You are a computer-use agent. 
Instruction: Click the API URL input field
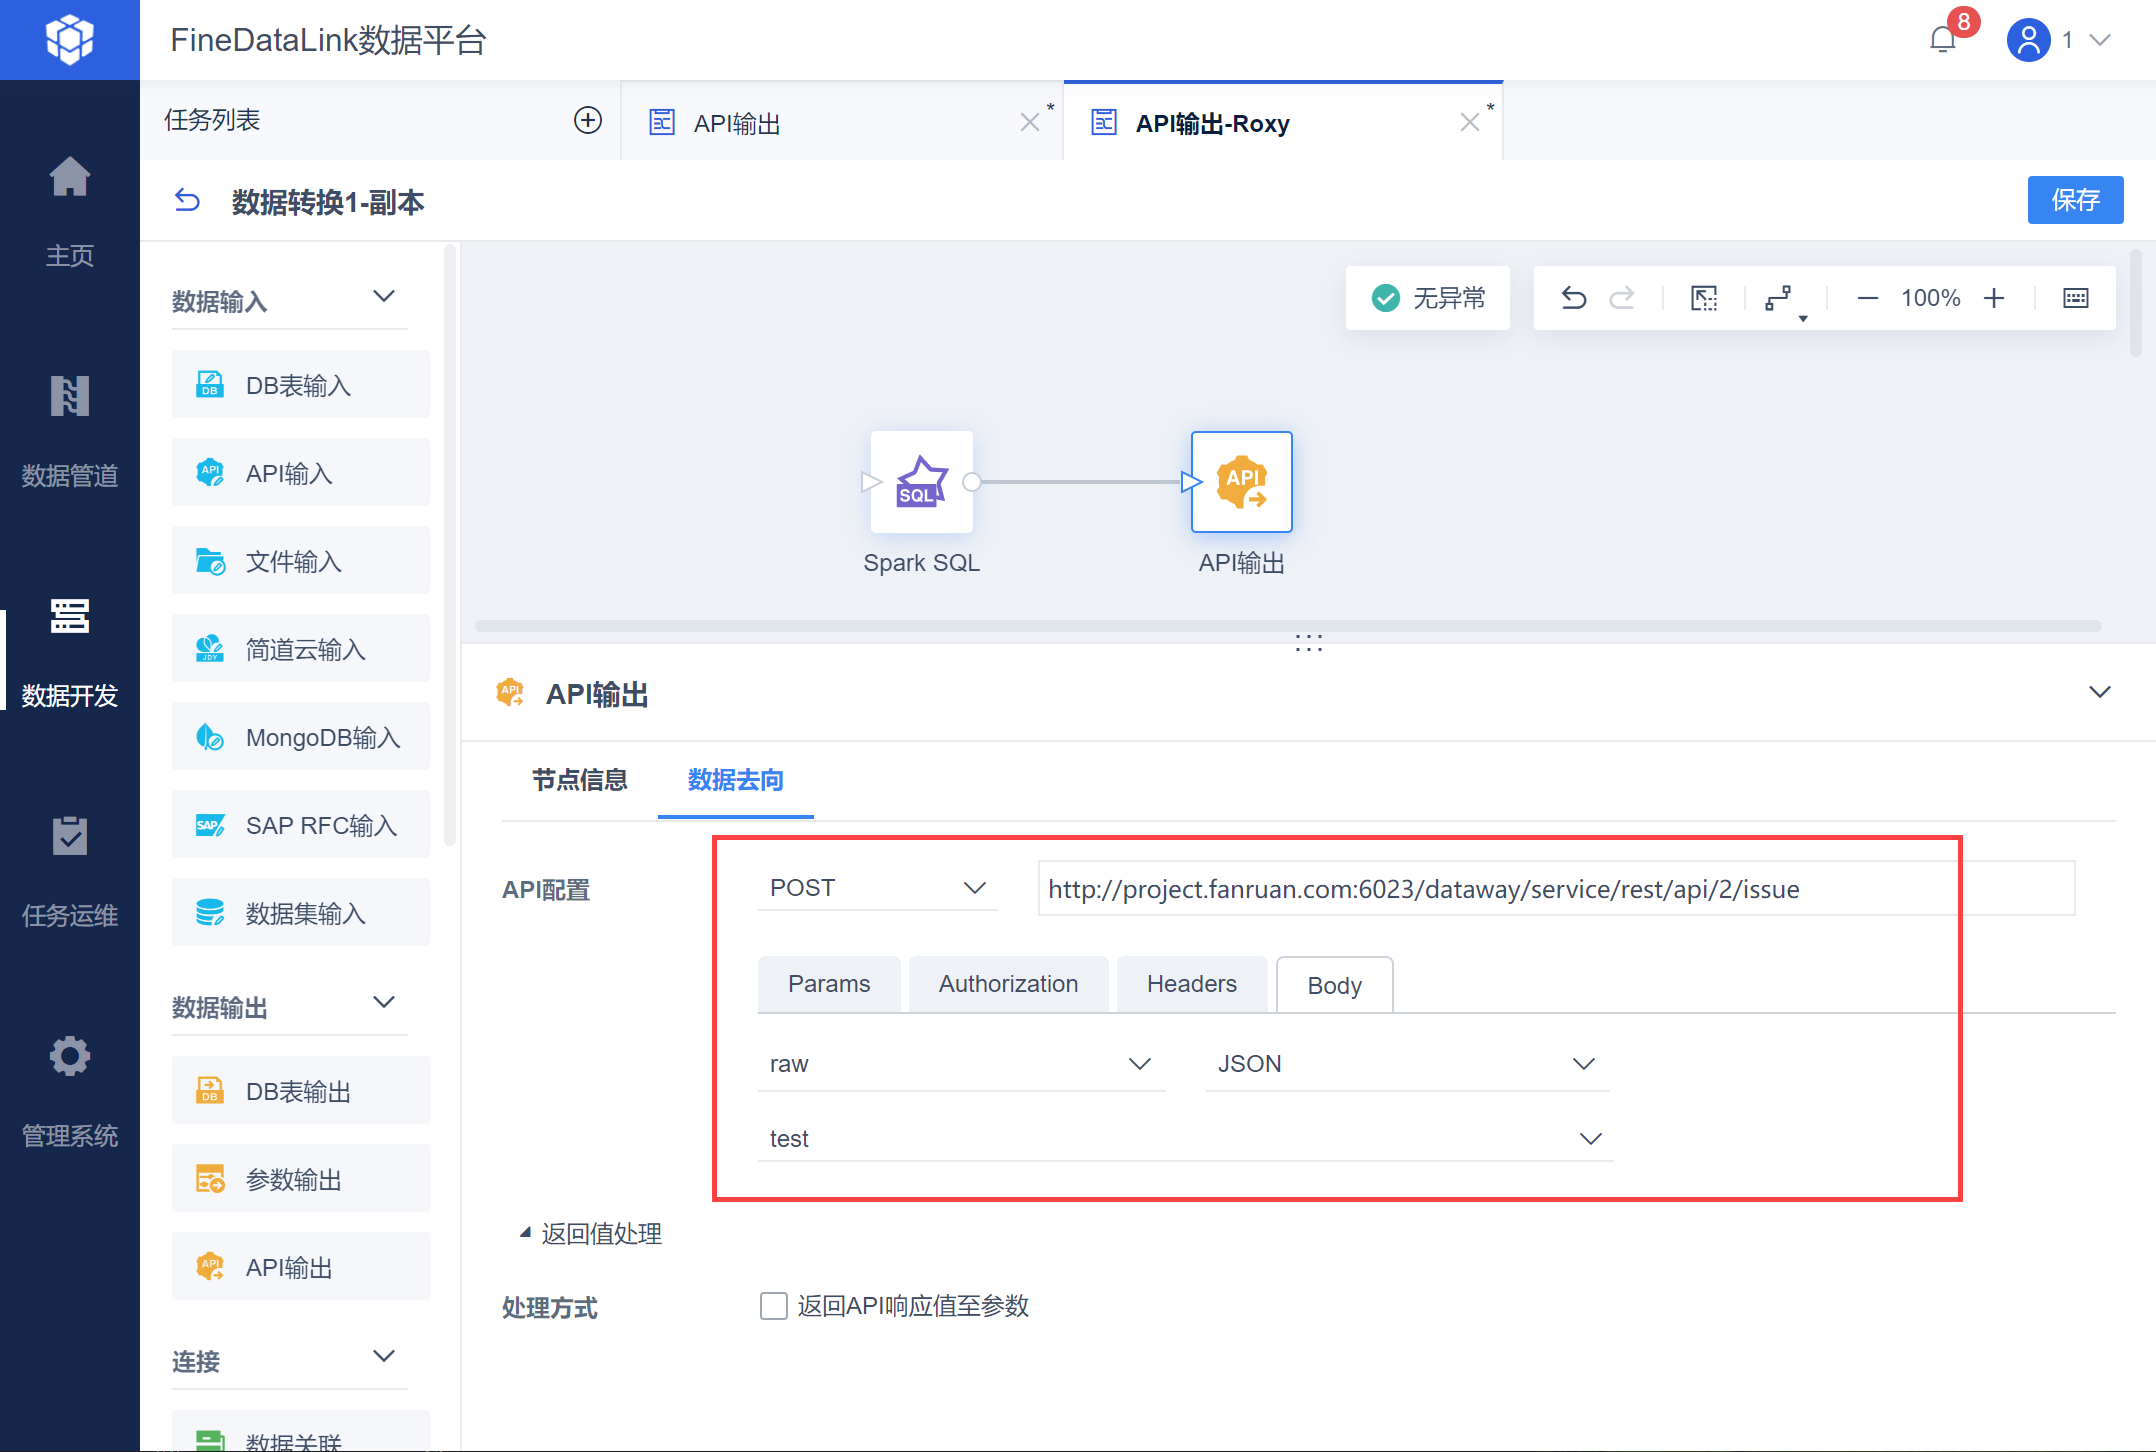tap(1554, 889)
